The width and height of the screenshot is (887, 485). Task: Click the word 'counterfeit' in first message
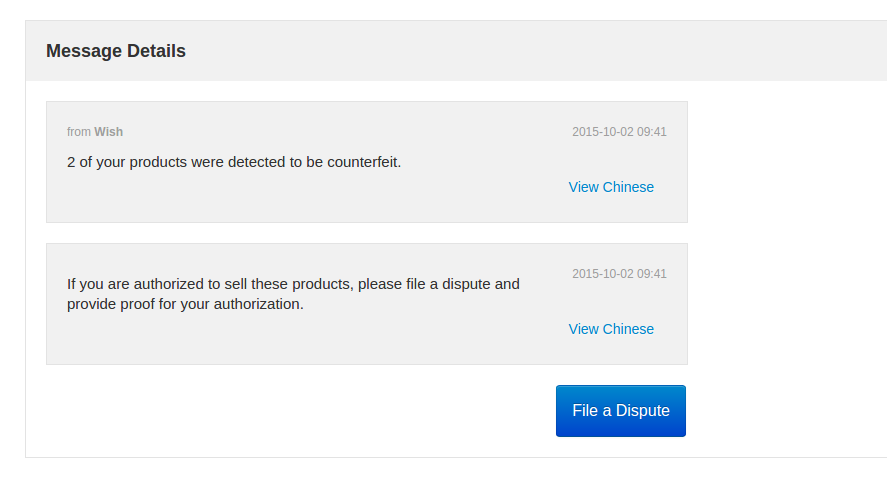363,162
